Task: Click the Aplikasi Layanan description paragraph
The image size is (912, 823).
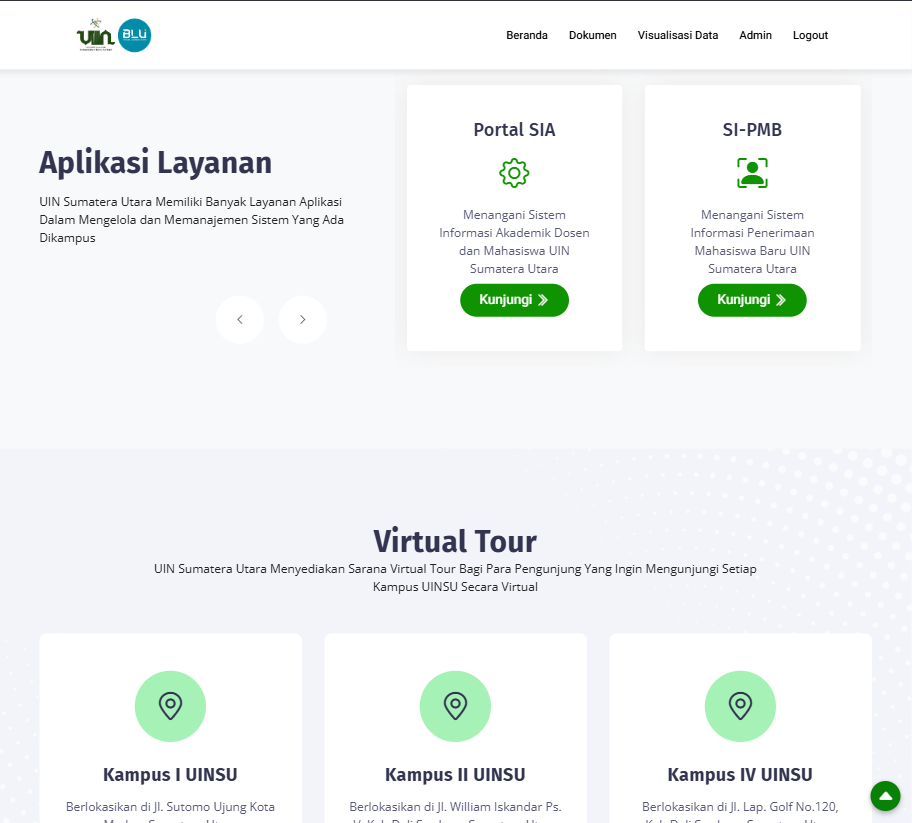Action: [x=192, y=220]
